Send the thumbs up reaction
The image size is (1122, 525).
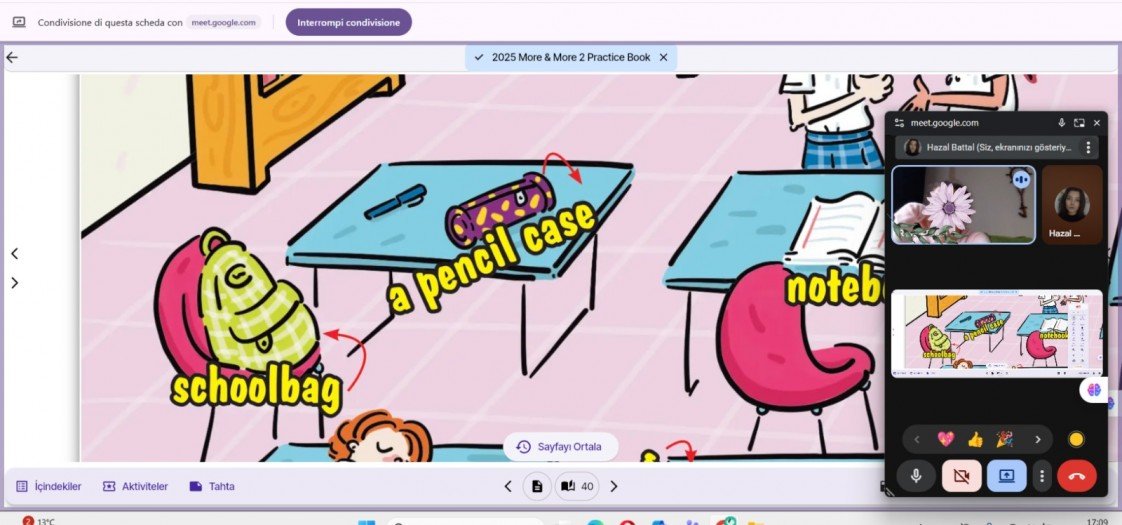tap(975, 439)
